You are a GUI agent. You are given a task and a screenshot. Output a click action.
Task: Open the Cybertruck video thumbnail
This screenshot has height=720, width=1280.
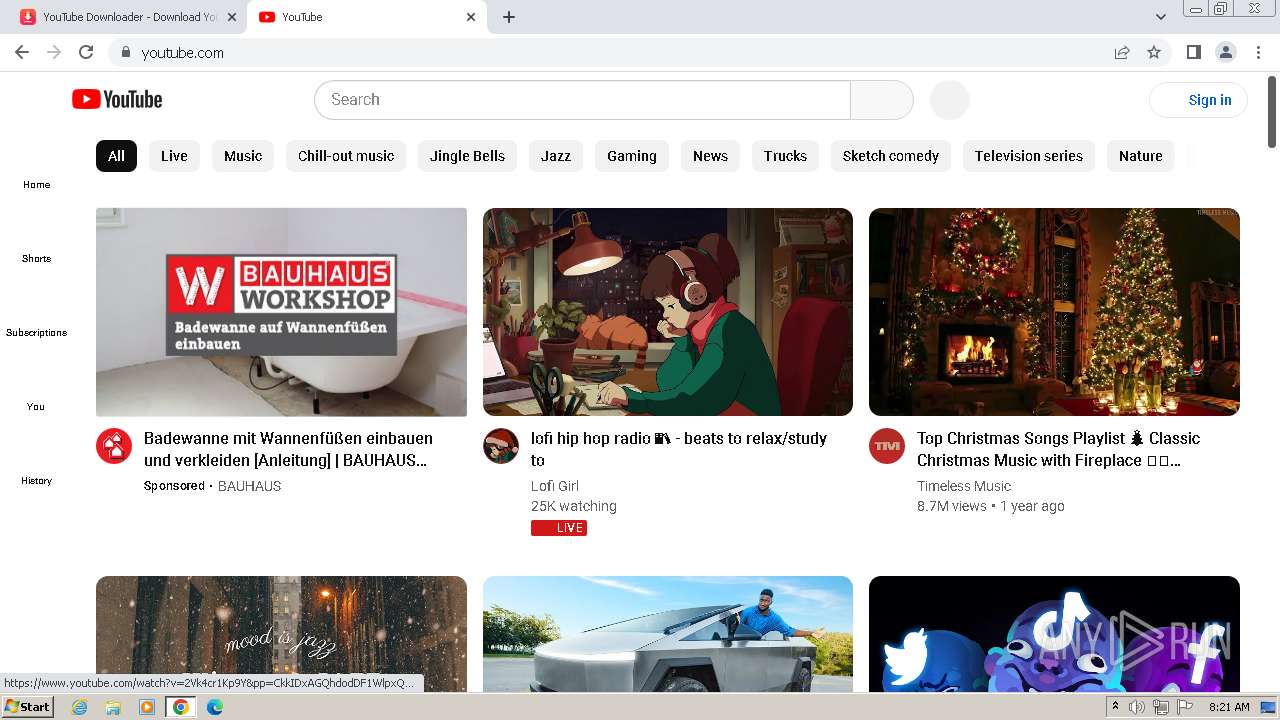[x=668, y=634]
